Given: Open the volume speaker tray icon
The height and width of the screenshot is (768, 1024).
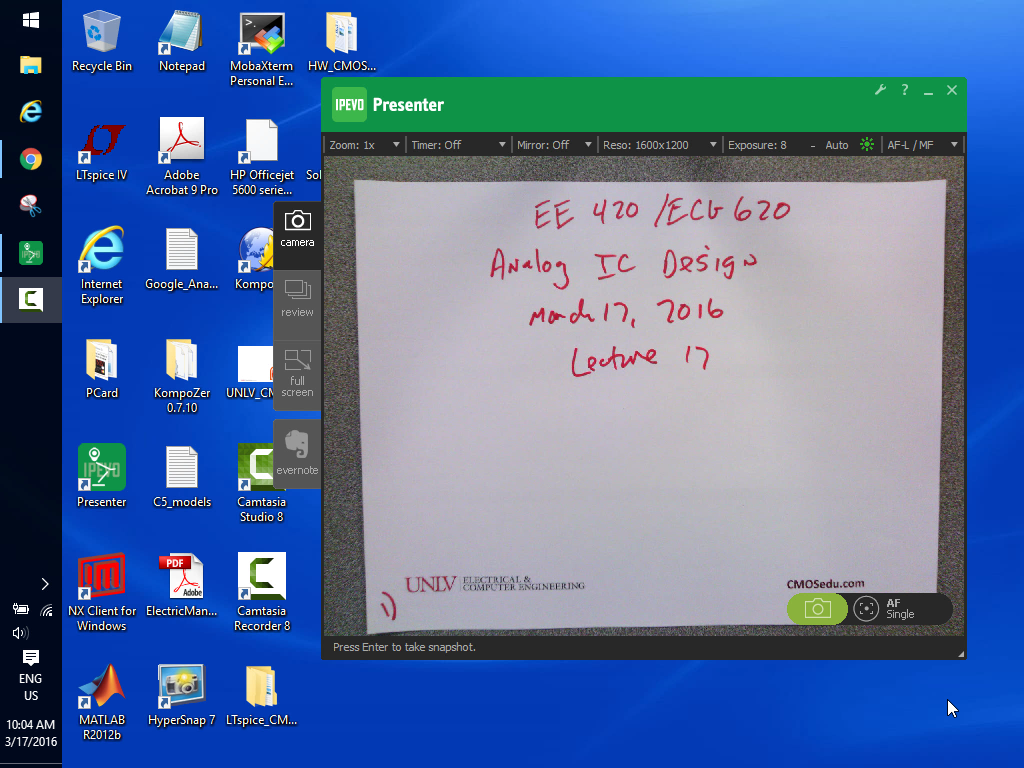Looking at the screenshot, I should tap(20, 632).
